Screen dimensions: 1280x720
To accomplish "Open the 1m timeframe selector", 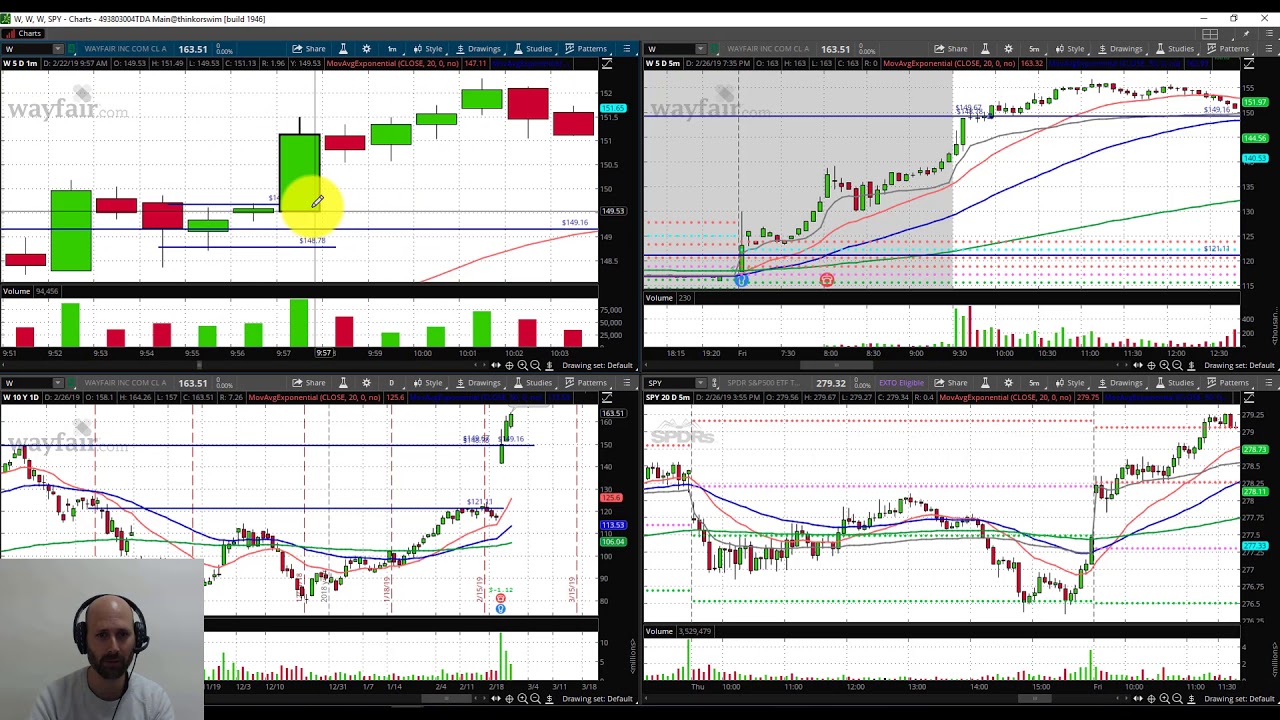I will 392,49.
